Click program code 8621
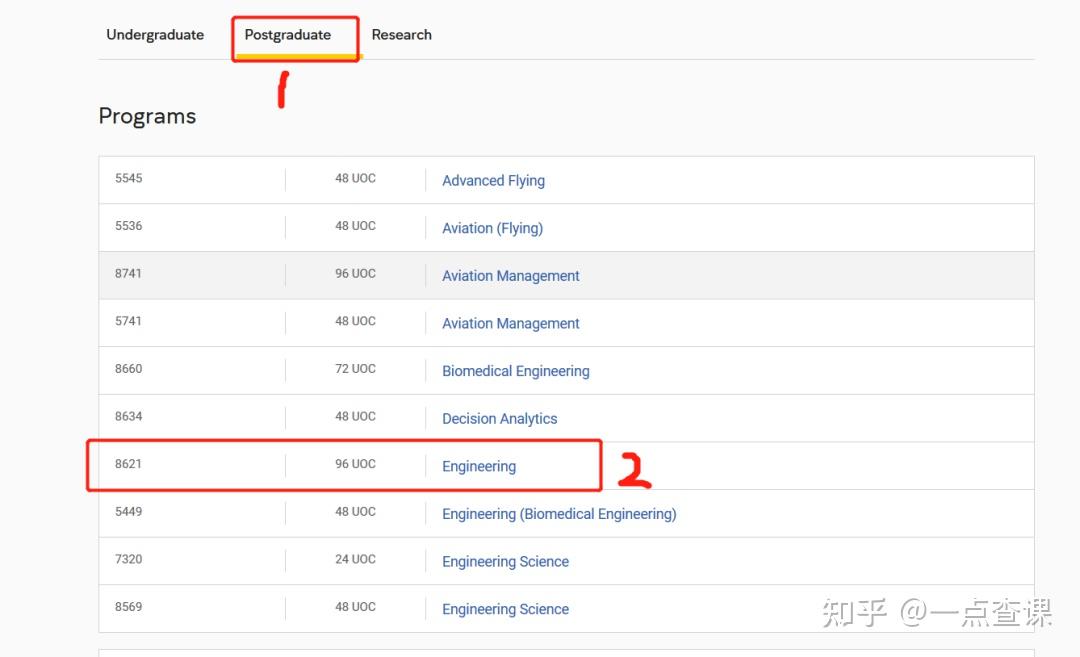Image resolution: width=1080 pixels, height=657 pixels. pos(128,464)
